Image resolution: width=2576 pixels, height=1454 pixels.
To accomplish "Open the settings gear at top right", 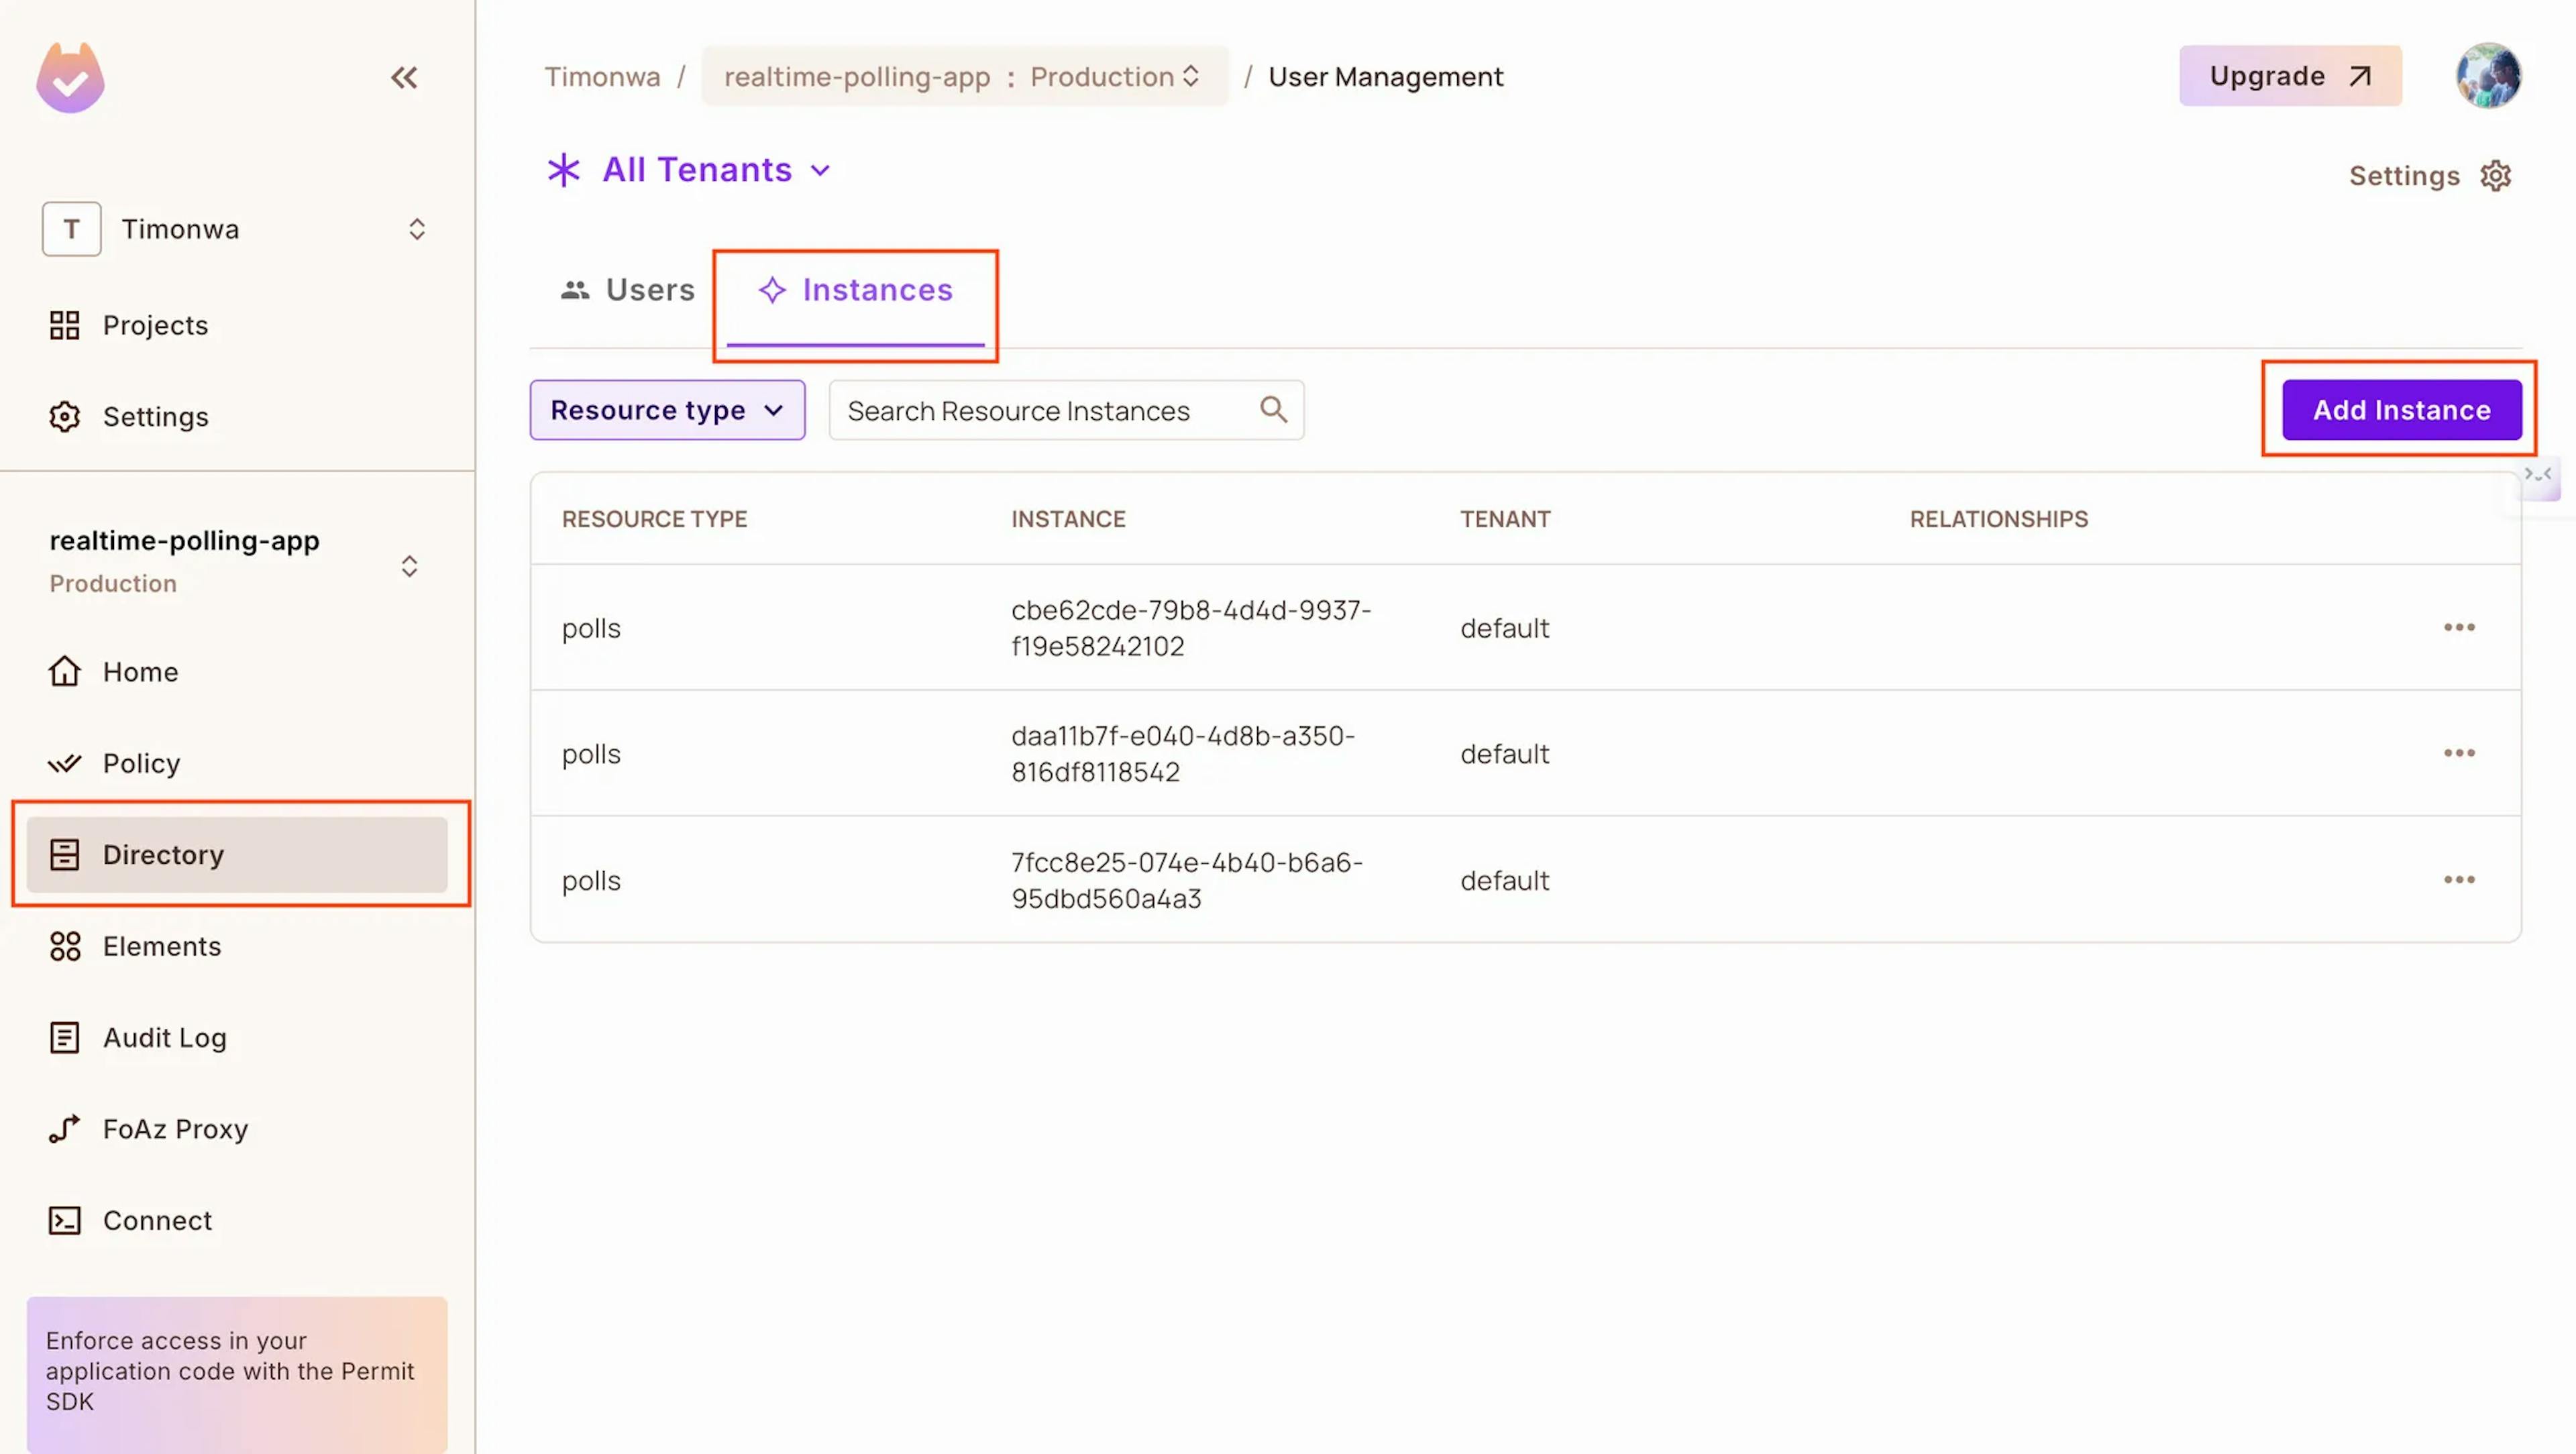I will point(2496,175).
